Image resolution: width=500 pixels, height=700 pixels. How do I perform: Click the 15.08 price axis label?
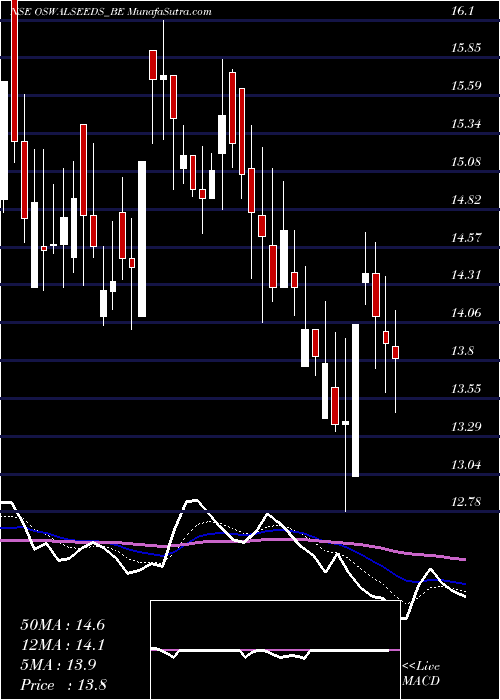[x=466, y=161]
